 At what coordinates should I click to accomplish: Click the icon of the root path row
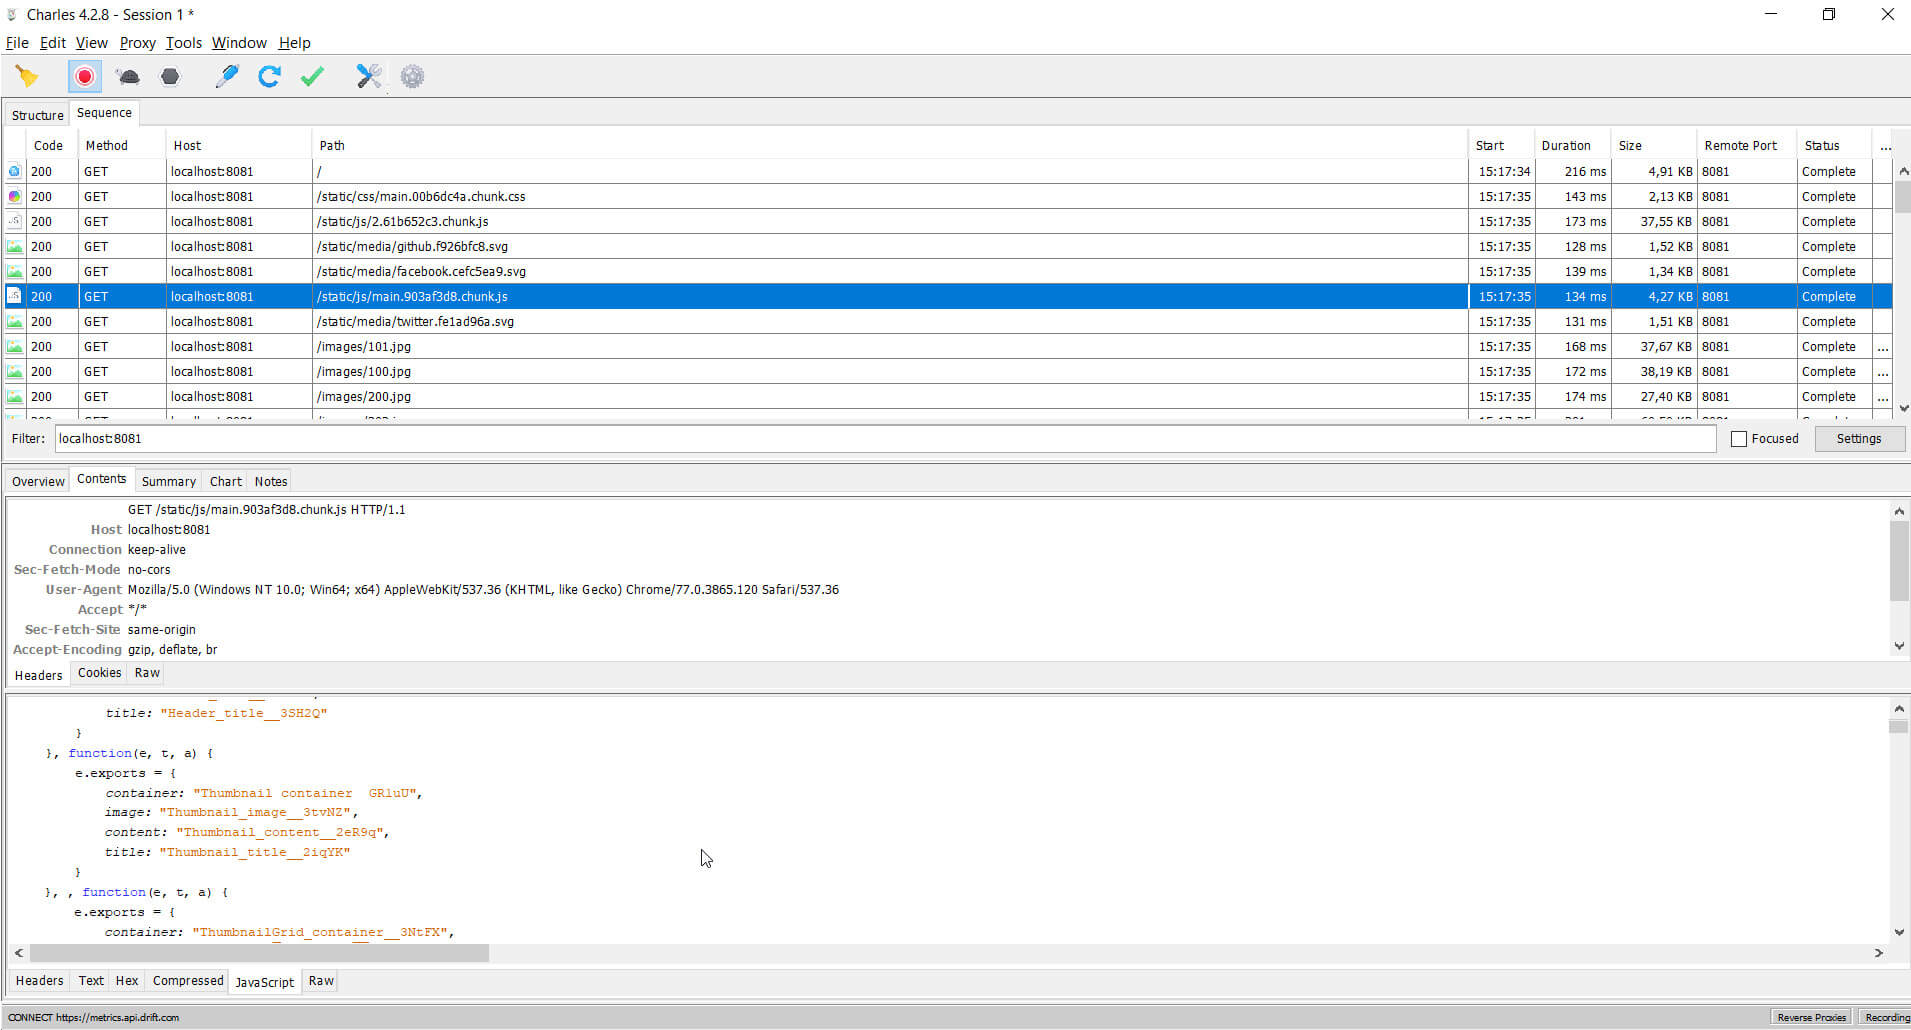(14, 172)
